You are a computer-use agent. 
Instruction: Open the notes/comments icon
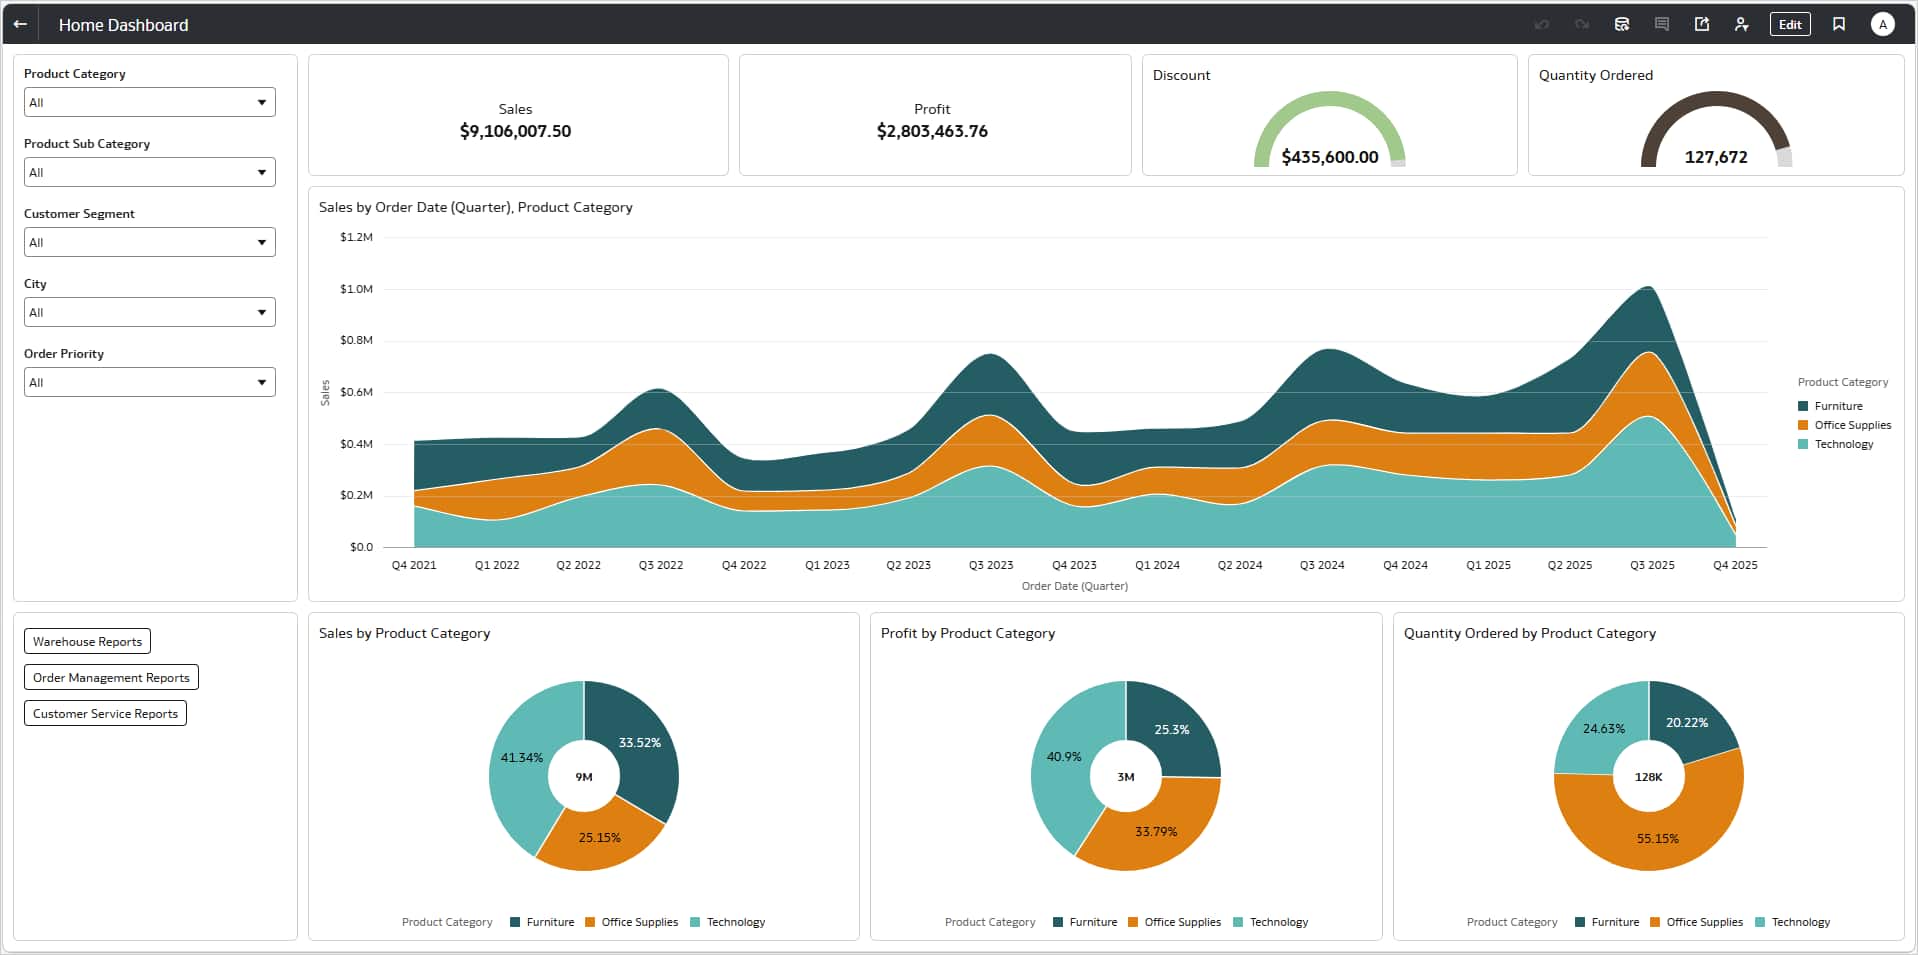pos(1662,24)
